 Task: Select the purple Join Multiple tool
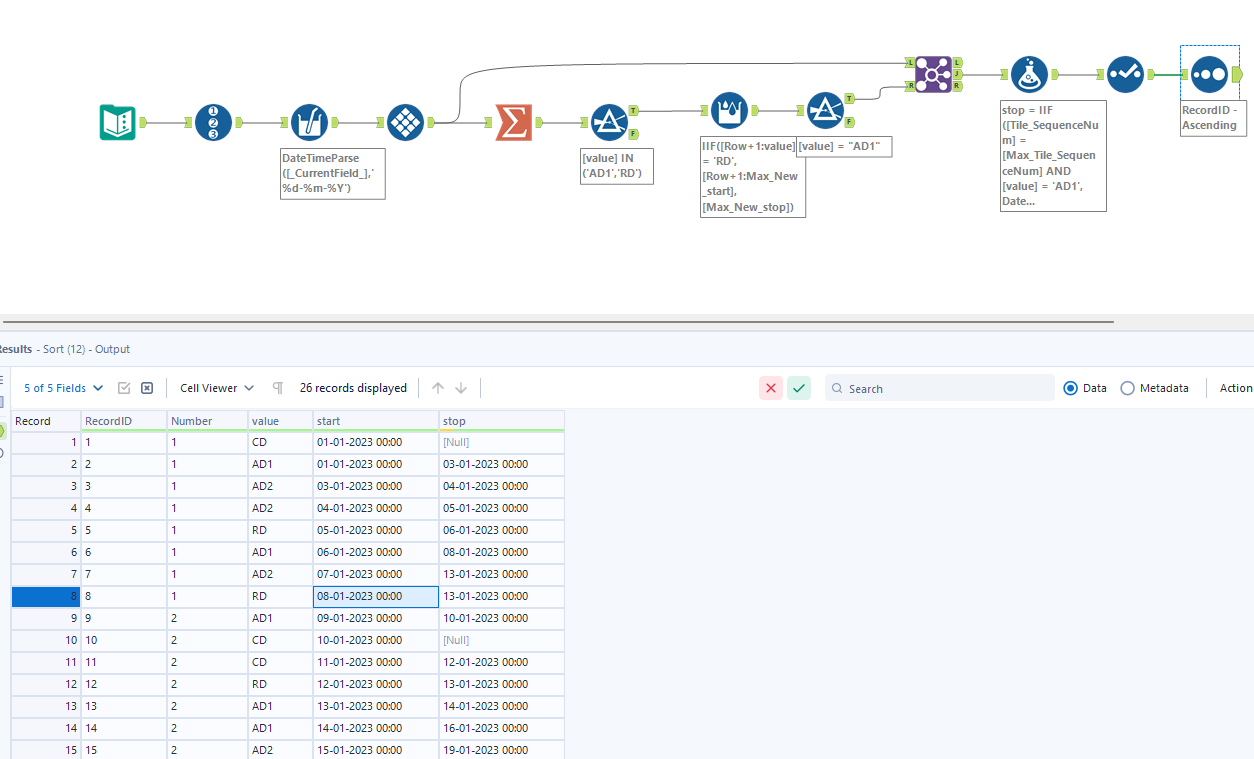pos(933,74)
